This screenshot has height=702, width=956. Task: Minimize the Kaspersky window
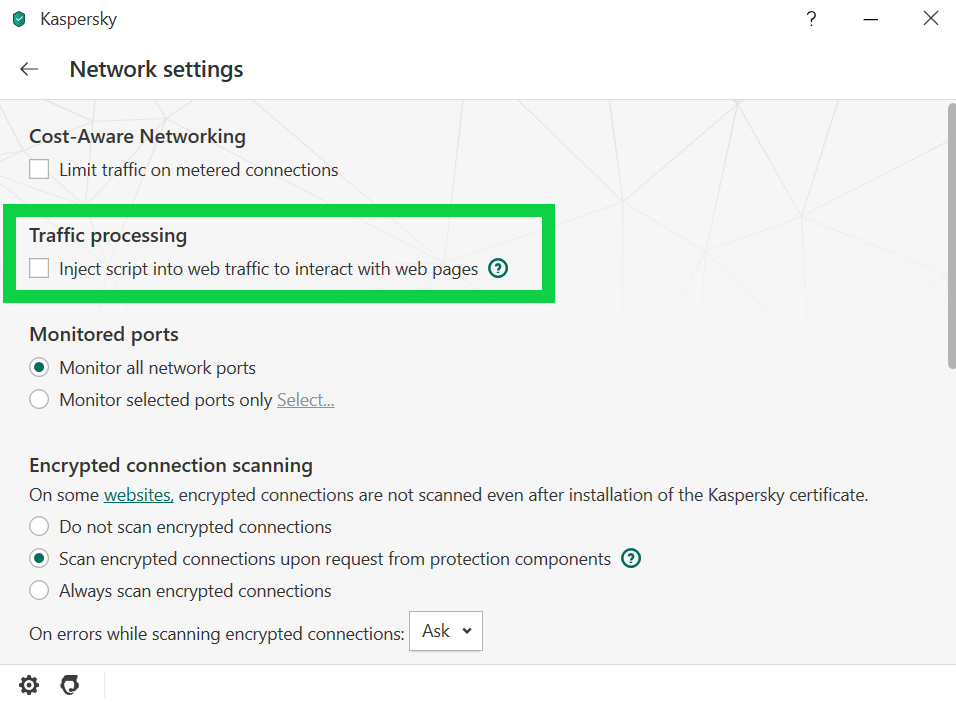click(871, 19)
